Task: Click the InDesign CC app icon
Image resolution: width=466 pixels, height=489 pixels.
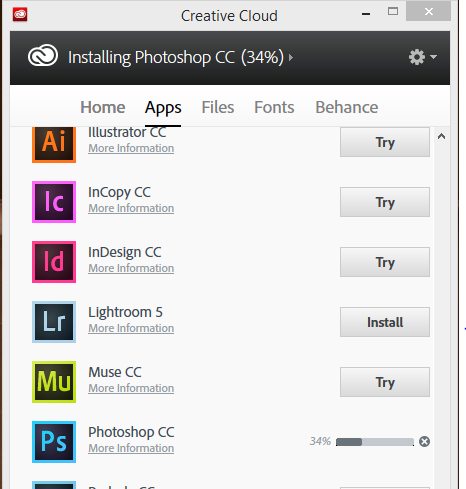Action: pyautogui.click(x=54, y=262)
